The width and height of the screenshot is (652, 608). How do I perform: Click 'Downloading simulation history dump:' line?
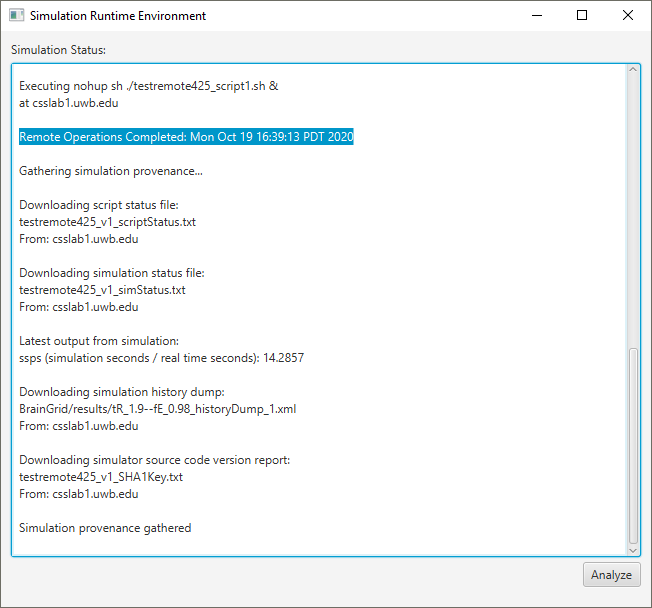(122, 392)
